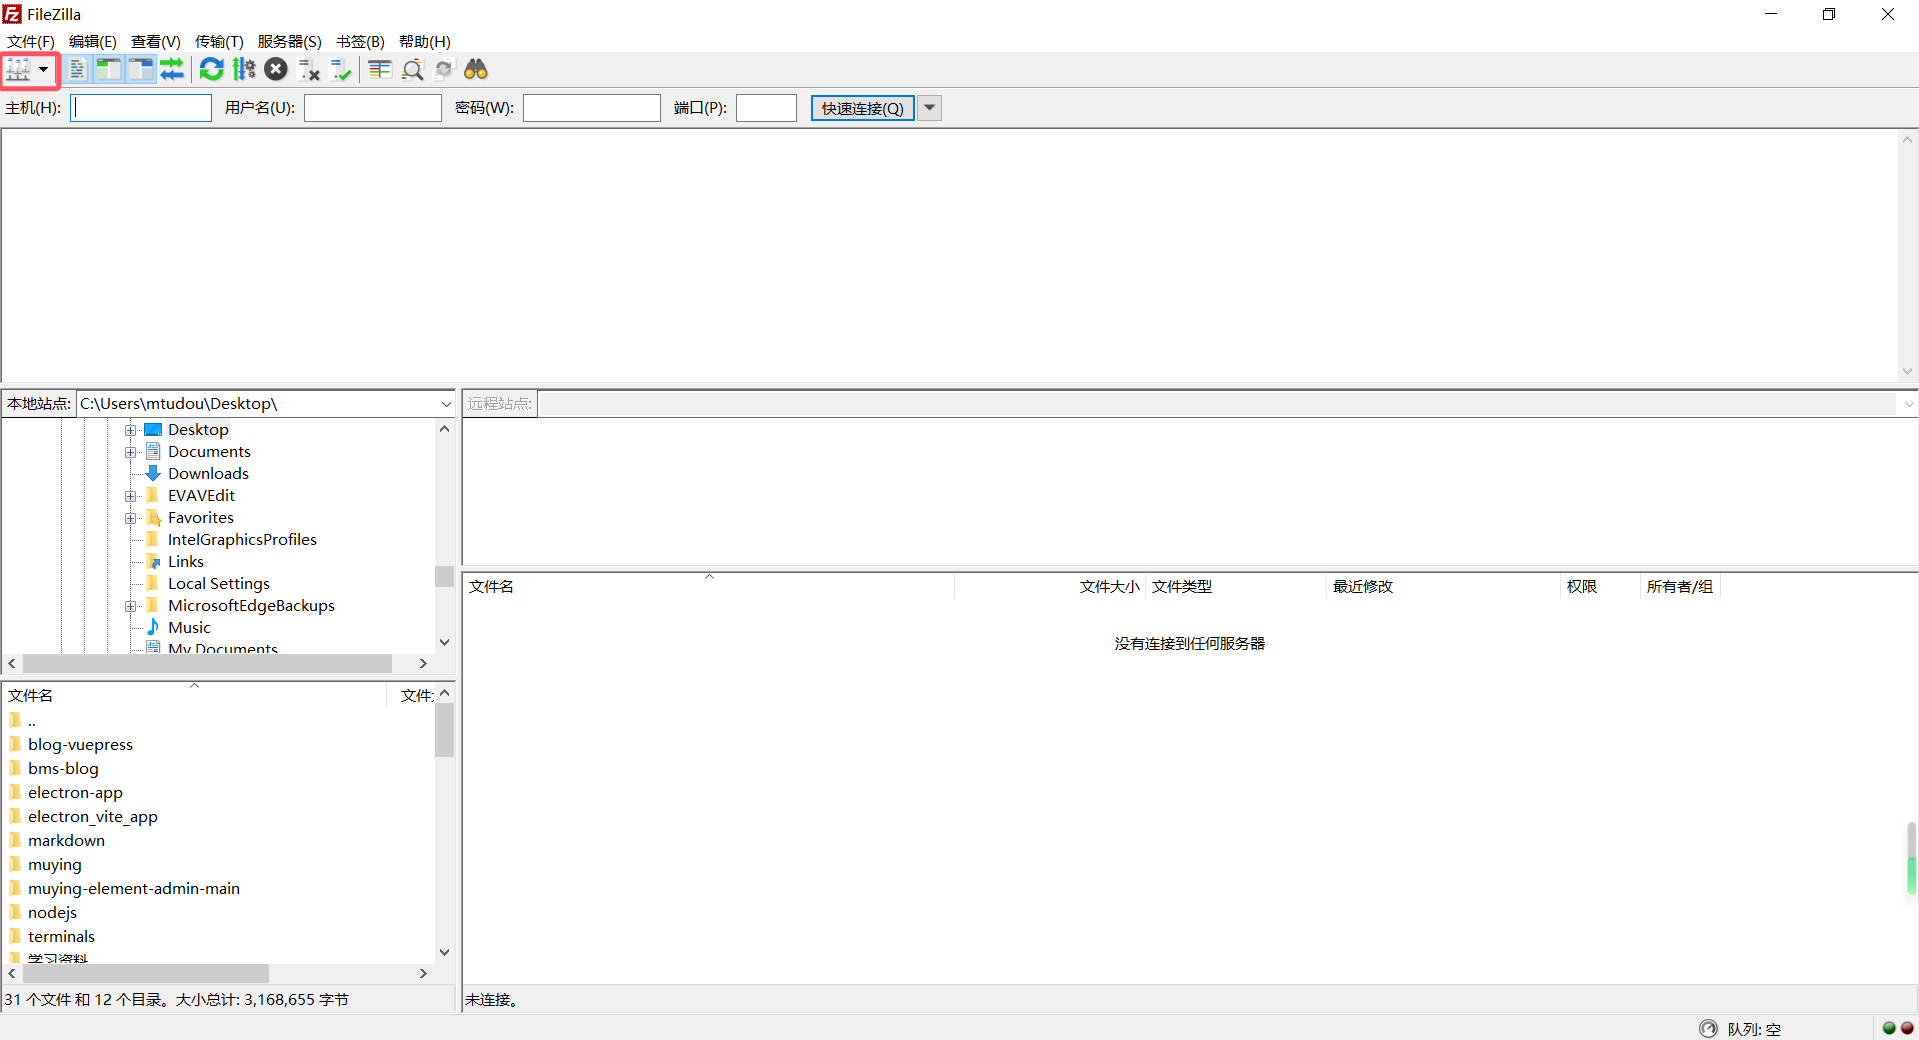Screen dimensions: 1919x1040
Task: Open the 传输(T) menu
Action: (219, 41)
